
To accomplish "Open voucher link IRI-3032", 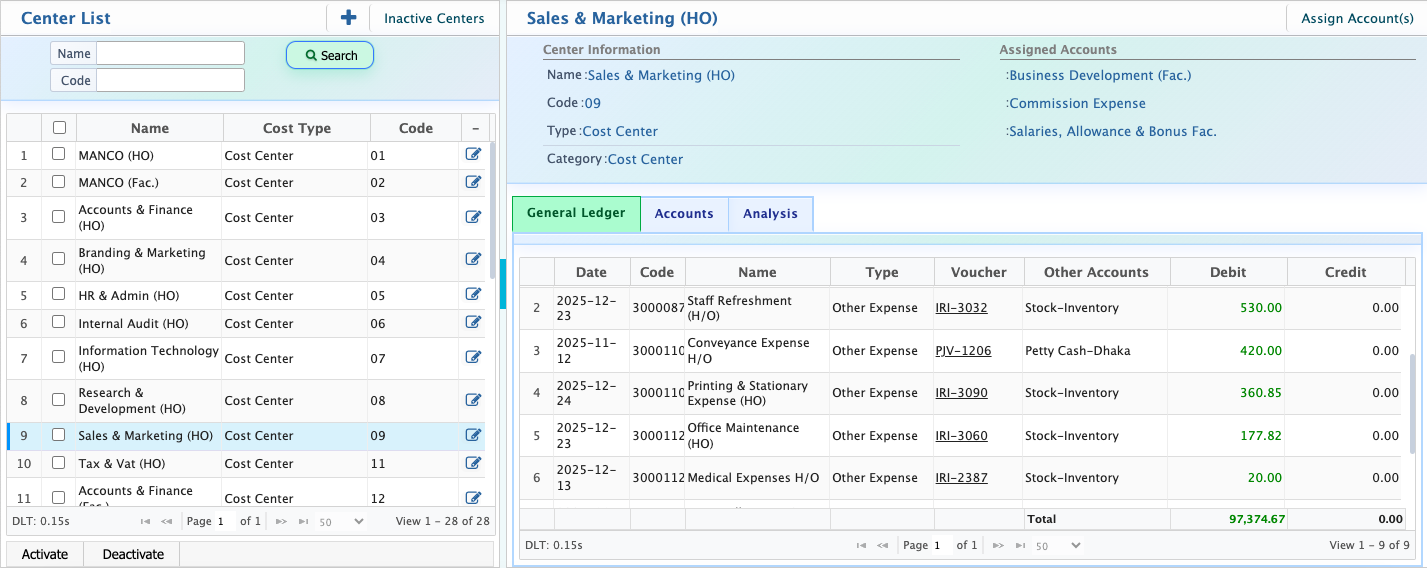I will tap(961, 308).
